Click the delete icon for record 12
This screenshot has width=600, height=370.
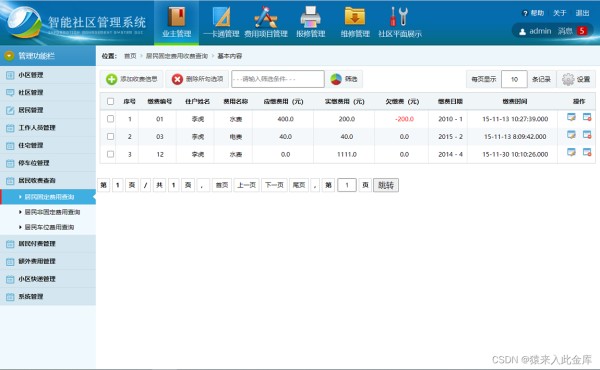point(587,152)
